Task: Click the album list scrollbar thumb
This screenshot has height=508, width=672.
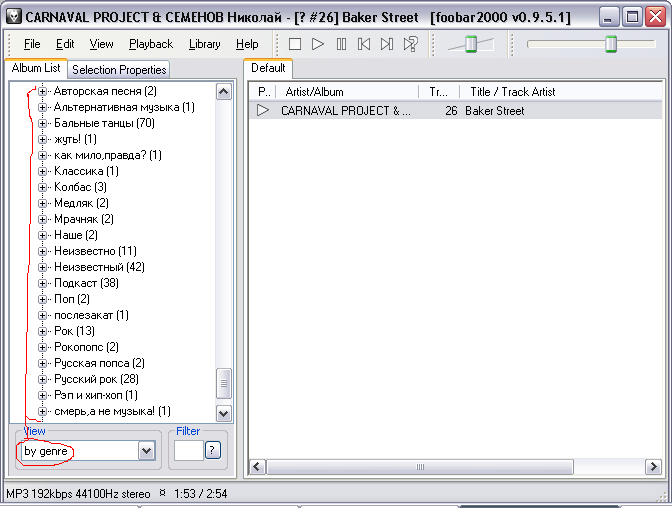Action: (224, 383)
